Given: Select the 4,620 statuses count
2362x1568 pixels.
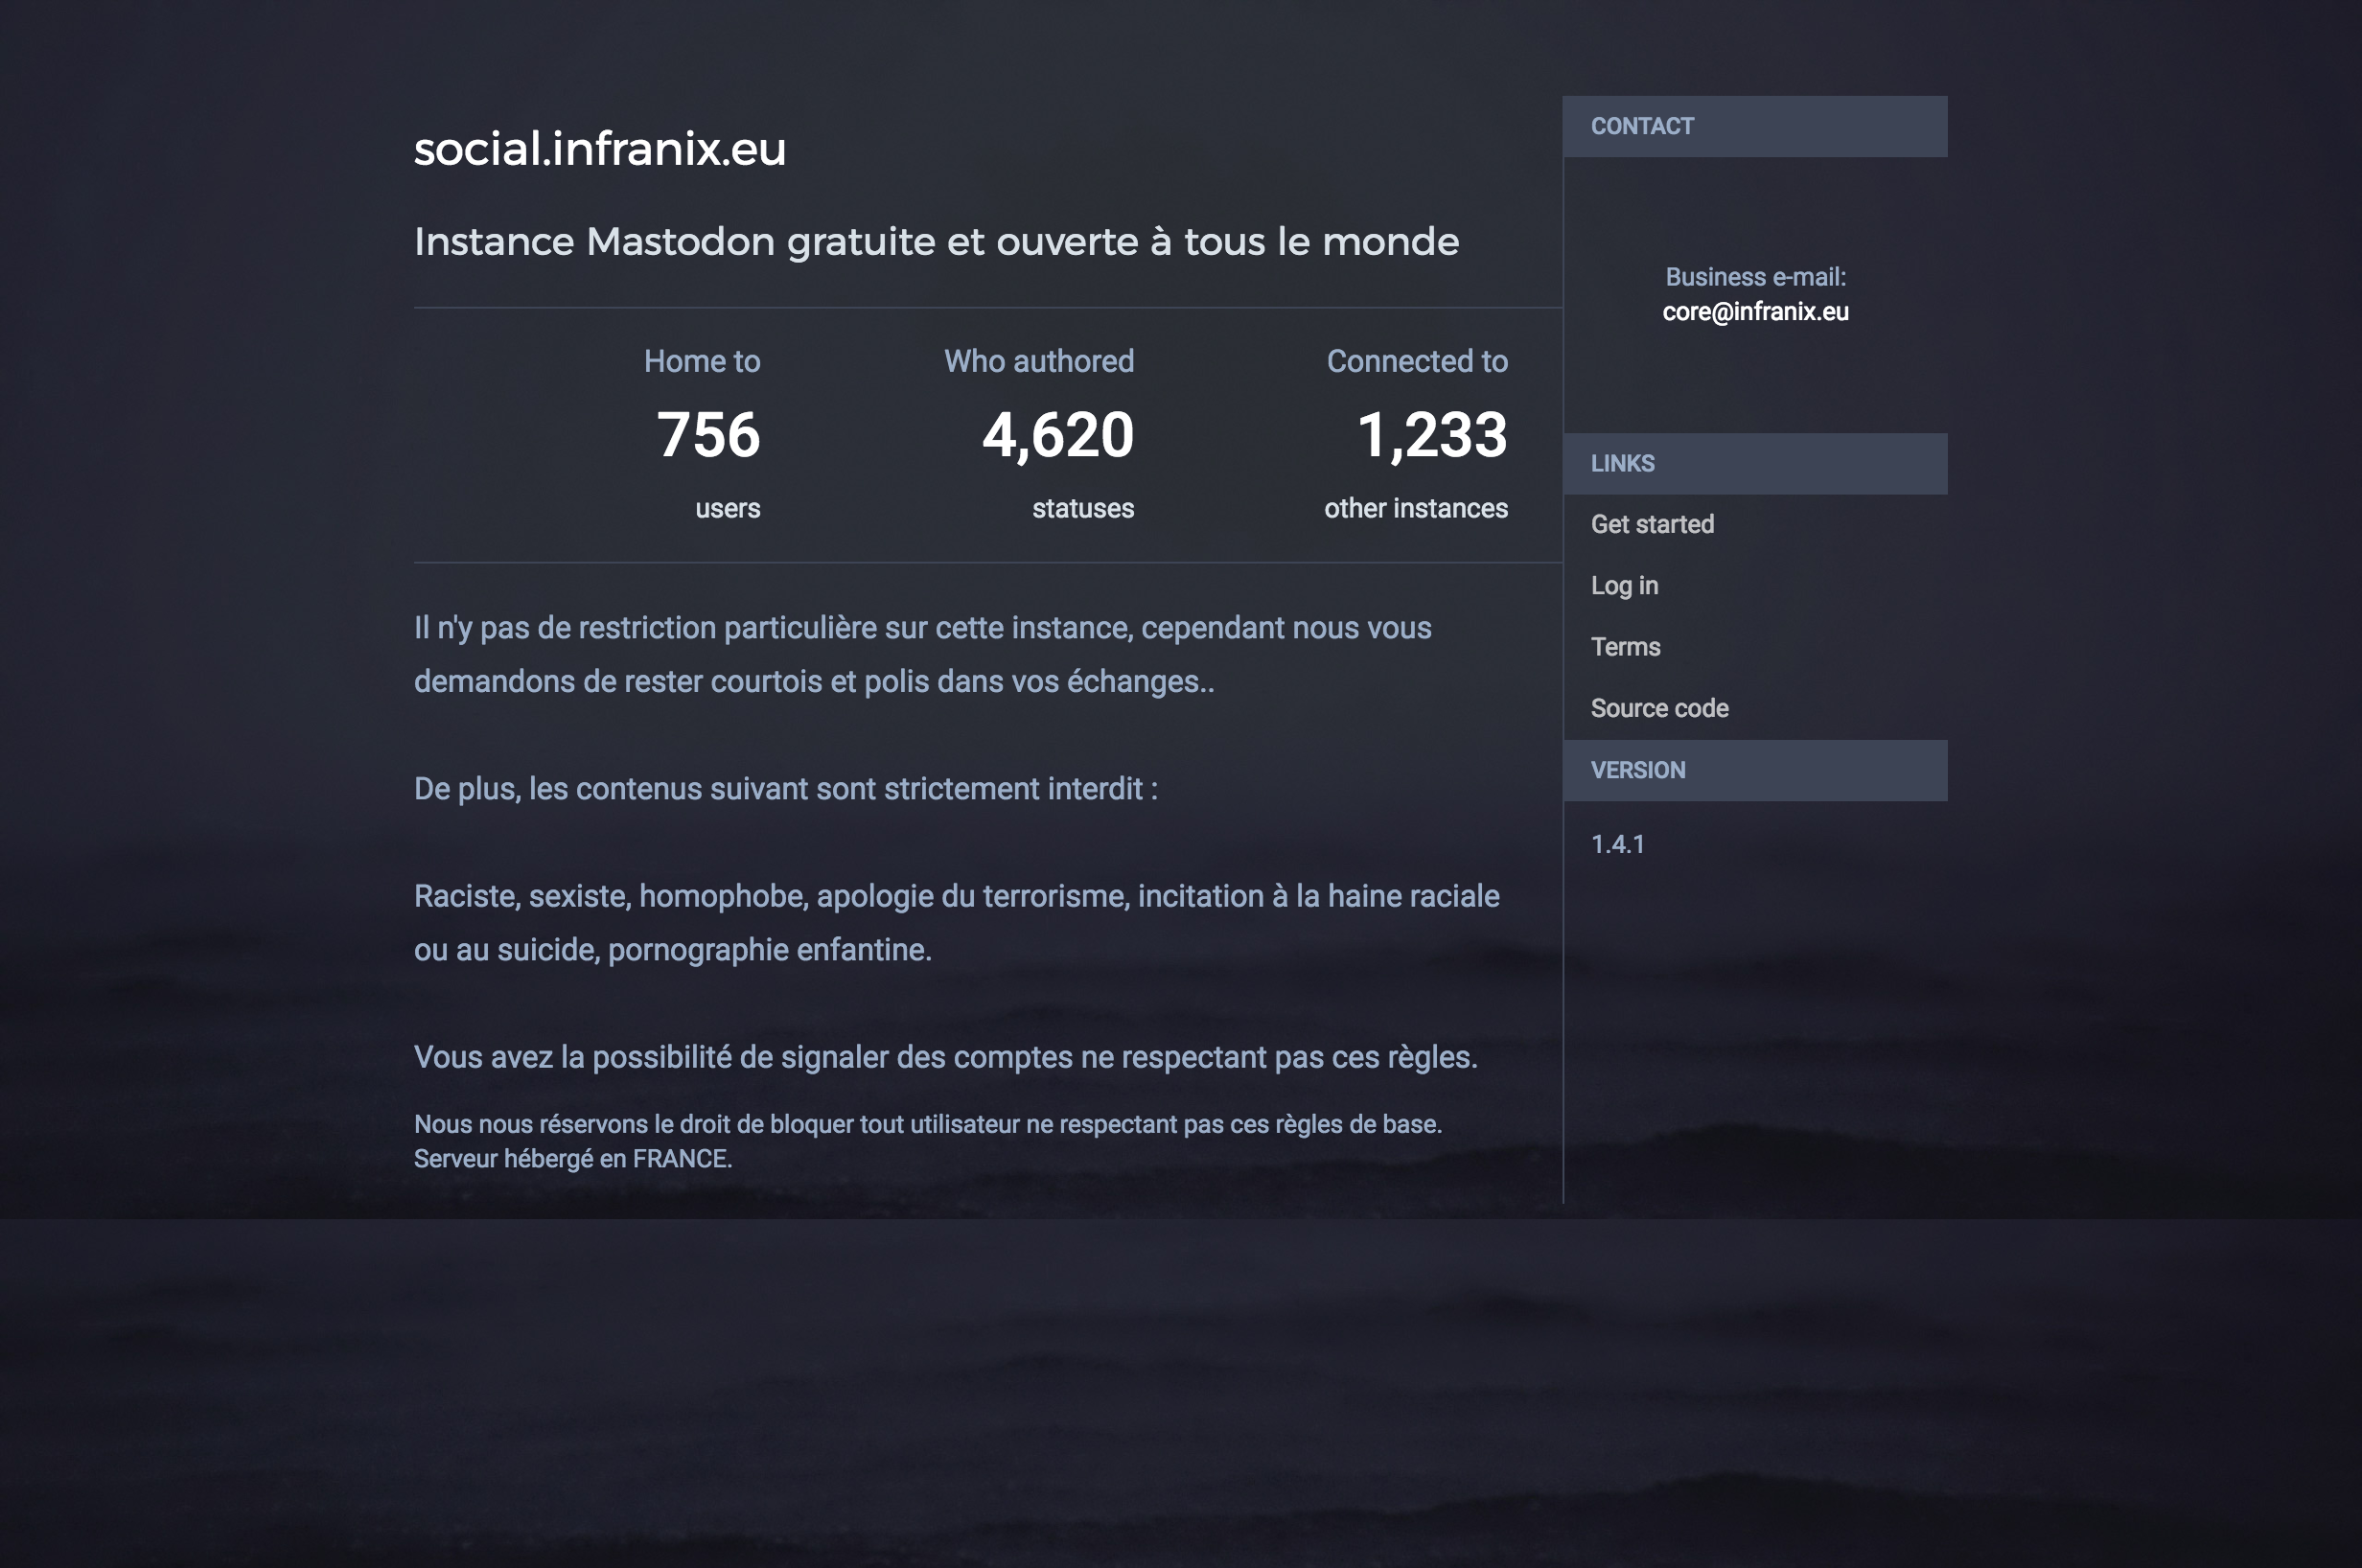Looking at the screenshot, I should (1058, 435).
